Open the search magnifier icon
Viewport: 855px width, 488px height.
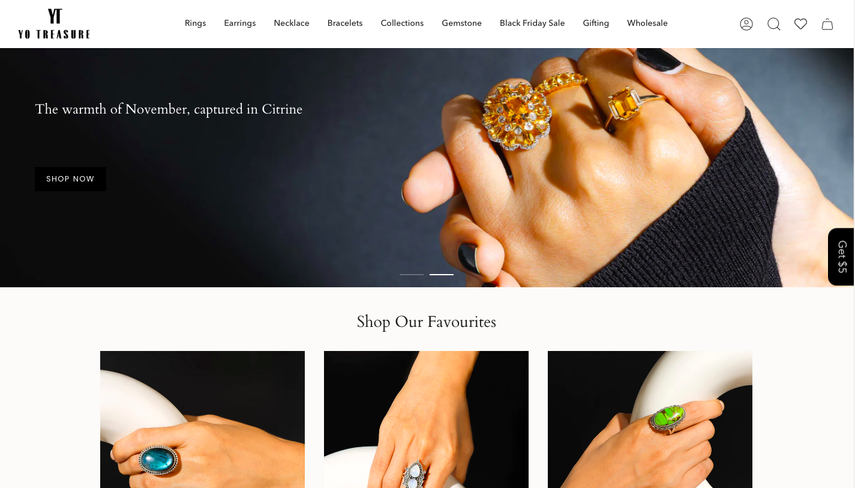click(773, 24)
